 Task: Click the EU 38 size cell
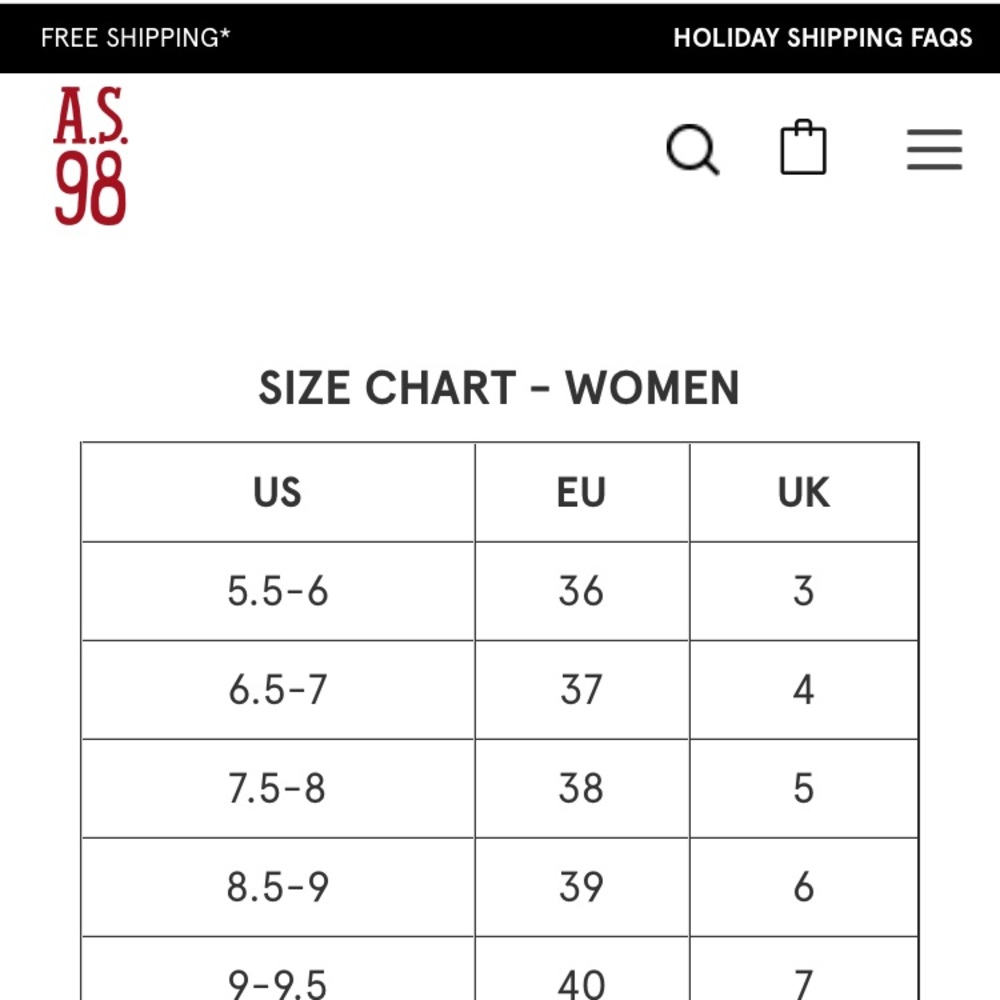pyautogui.click(x=581, y=788)
